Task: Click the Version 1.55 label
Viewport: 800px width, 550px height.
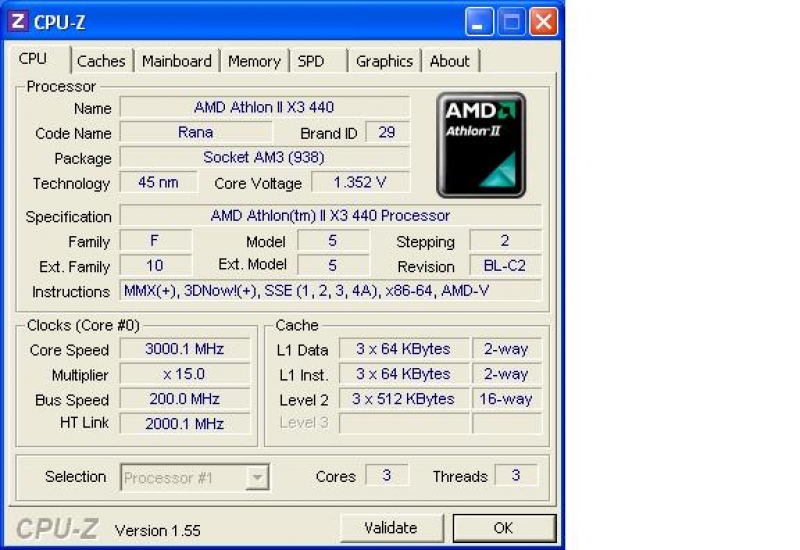Action: tap(158, 531)
